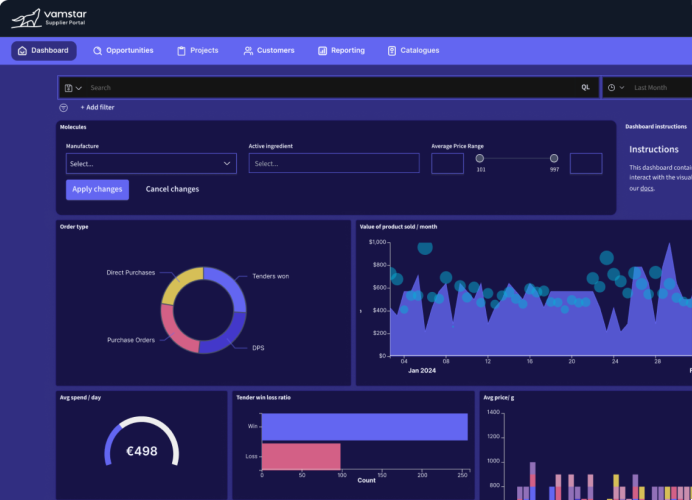Expand the time range chevron

click(x=622, y=88)
